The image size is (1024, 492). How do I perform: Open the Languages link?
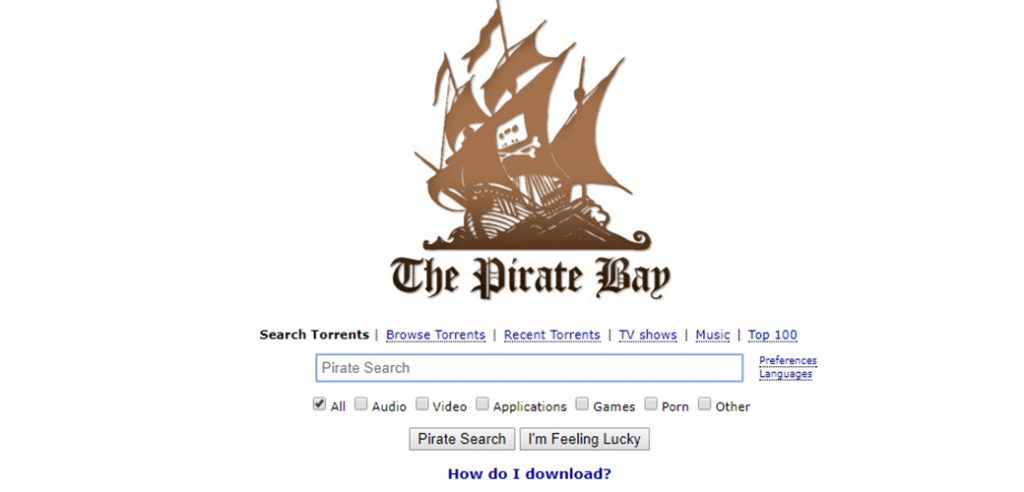click(786, 374)
